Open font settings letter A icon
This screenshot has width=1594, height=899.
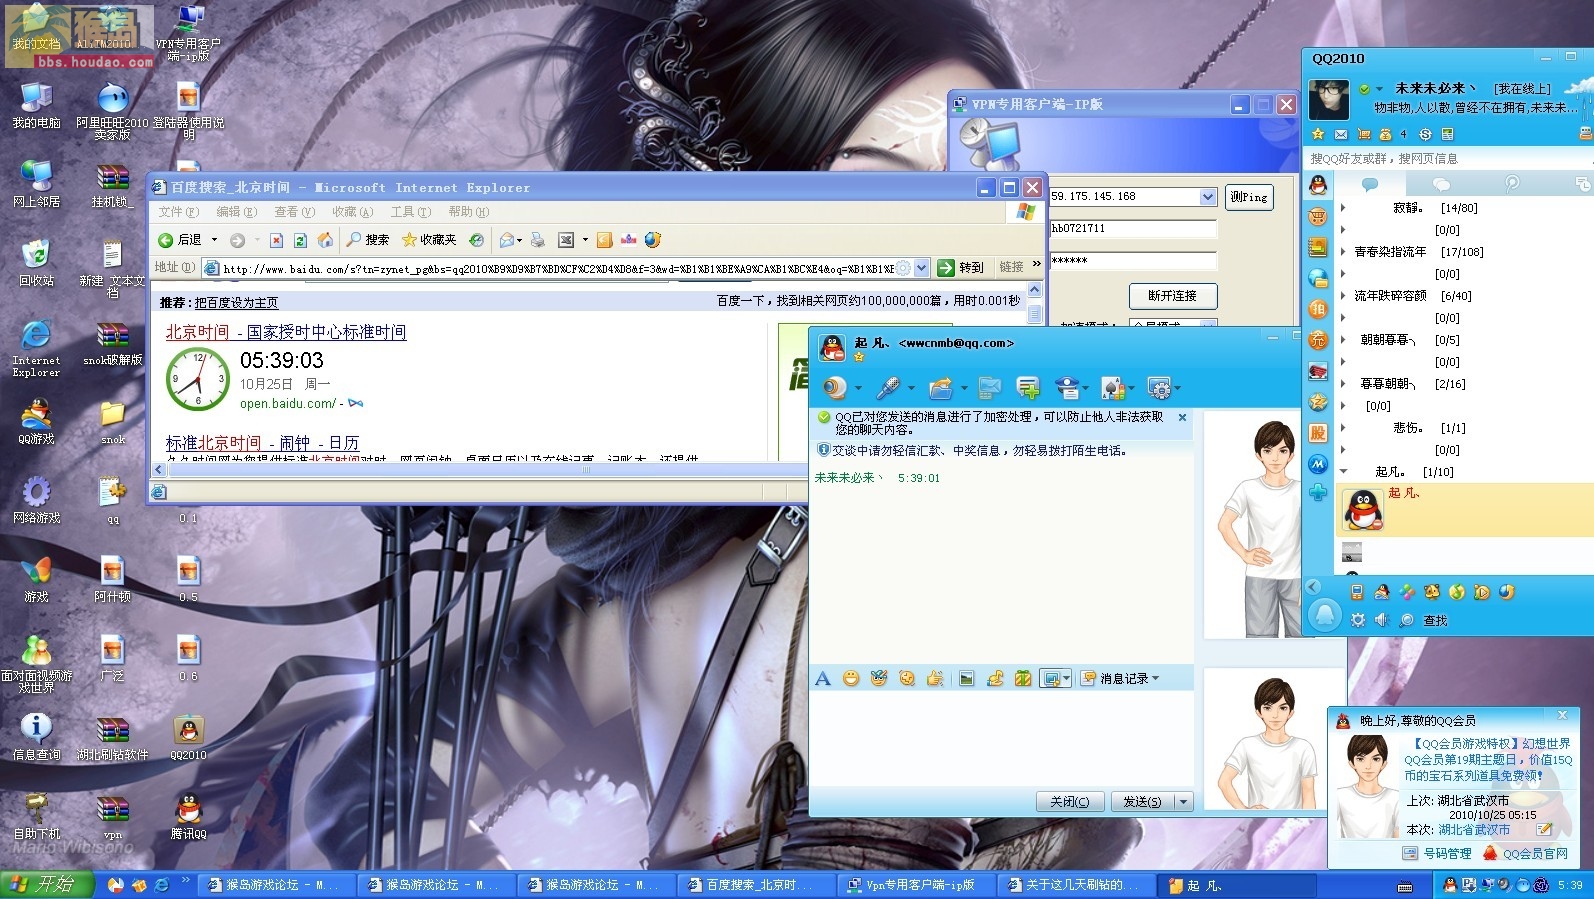(823, 679)
